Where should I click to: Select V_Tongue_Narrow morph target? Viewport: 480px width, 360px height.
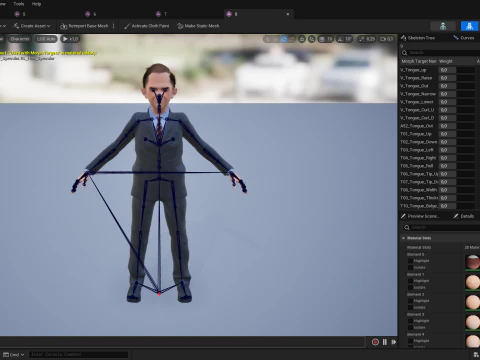click(x=418, y=94)
